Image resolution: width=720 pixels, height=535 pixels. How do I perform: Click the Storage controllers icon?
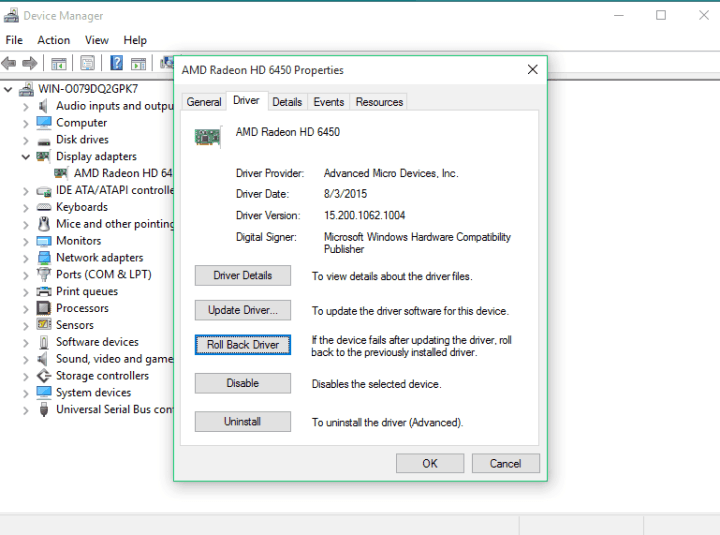pos(44,376)
